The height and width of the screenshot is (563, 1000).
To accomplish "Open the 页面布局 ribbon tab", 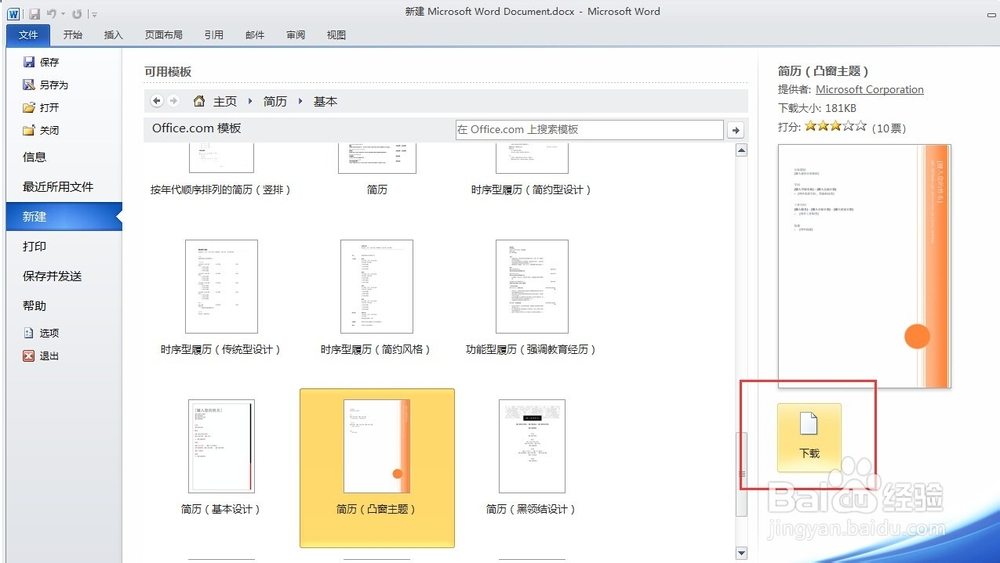I will click(163, 35).
